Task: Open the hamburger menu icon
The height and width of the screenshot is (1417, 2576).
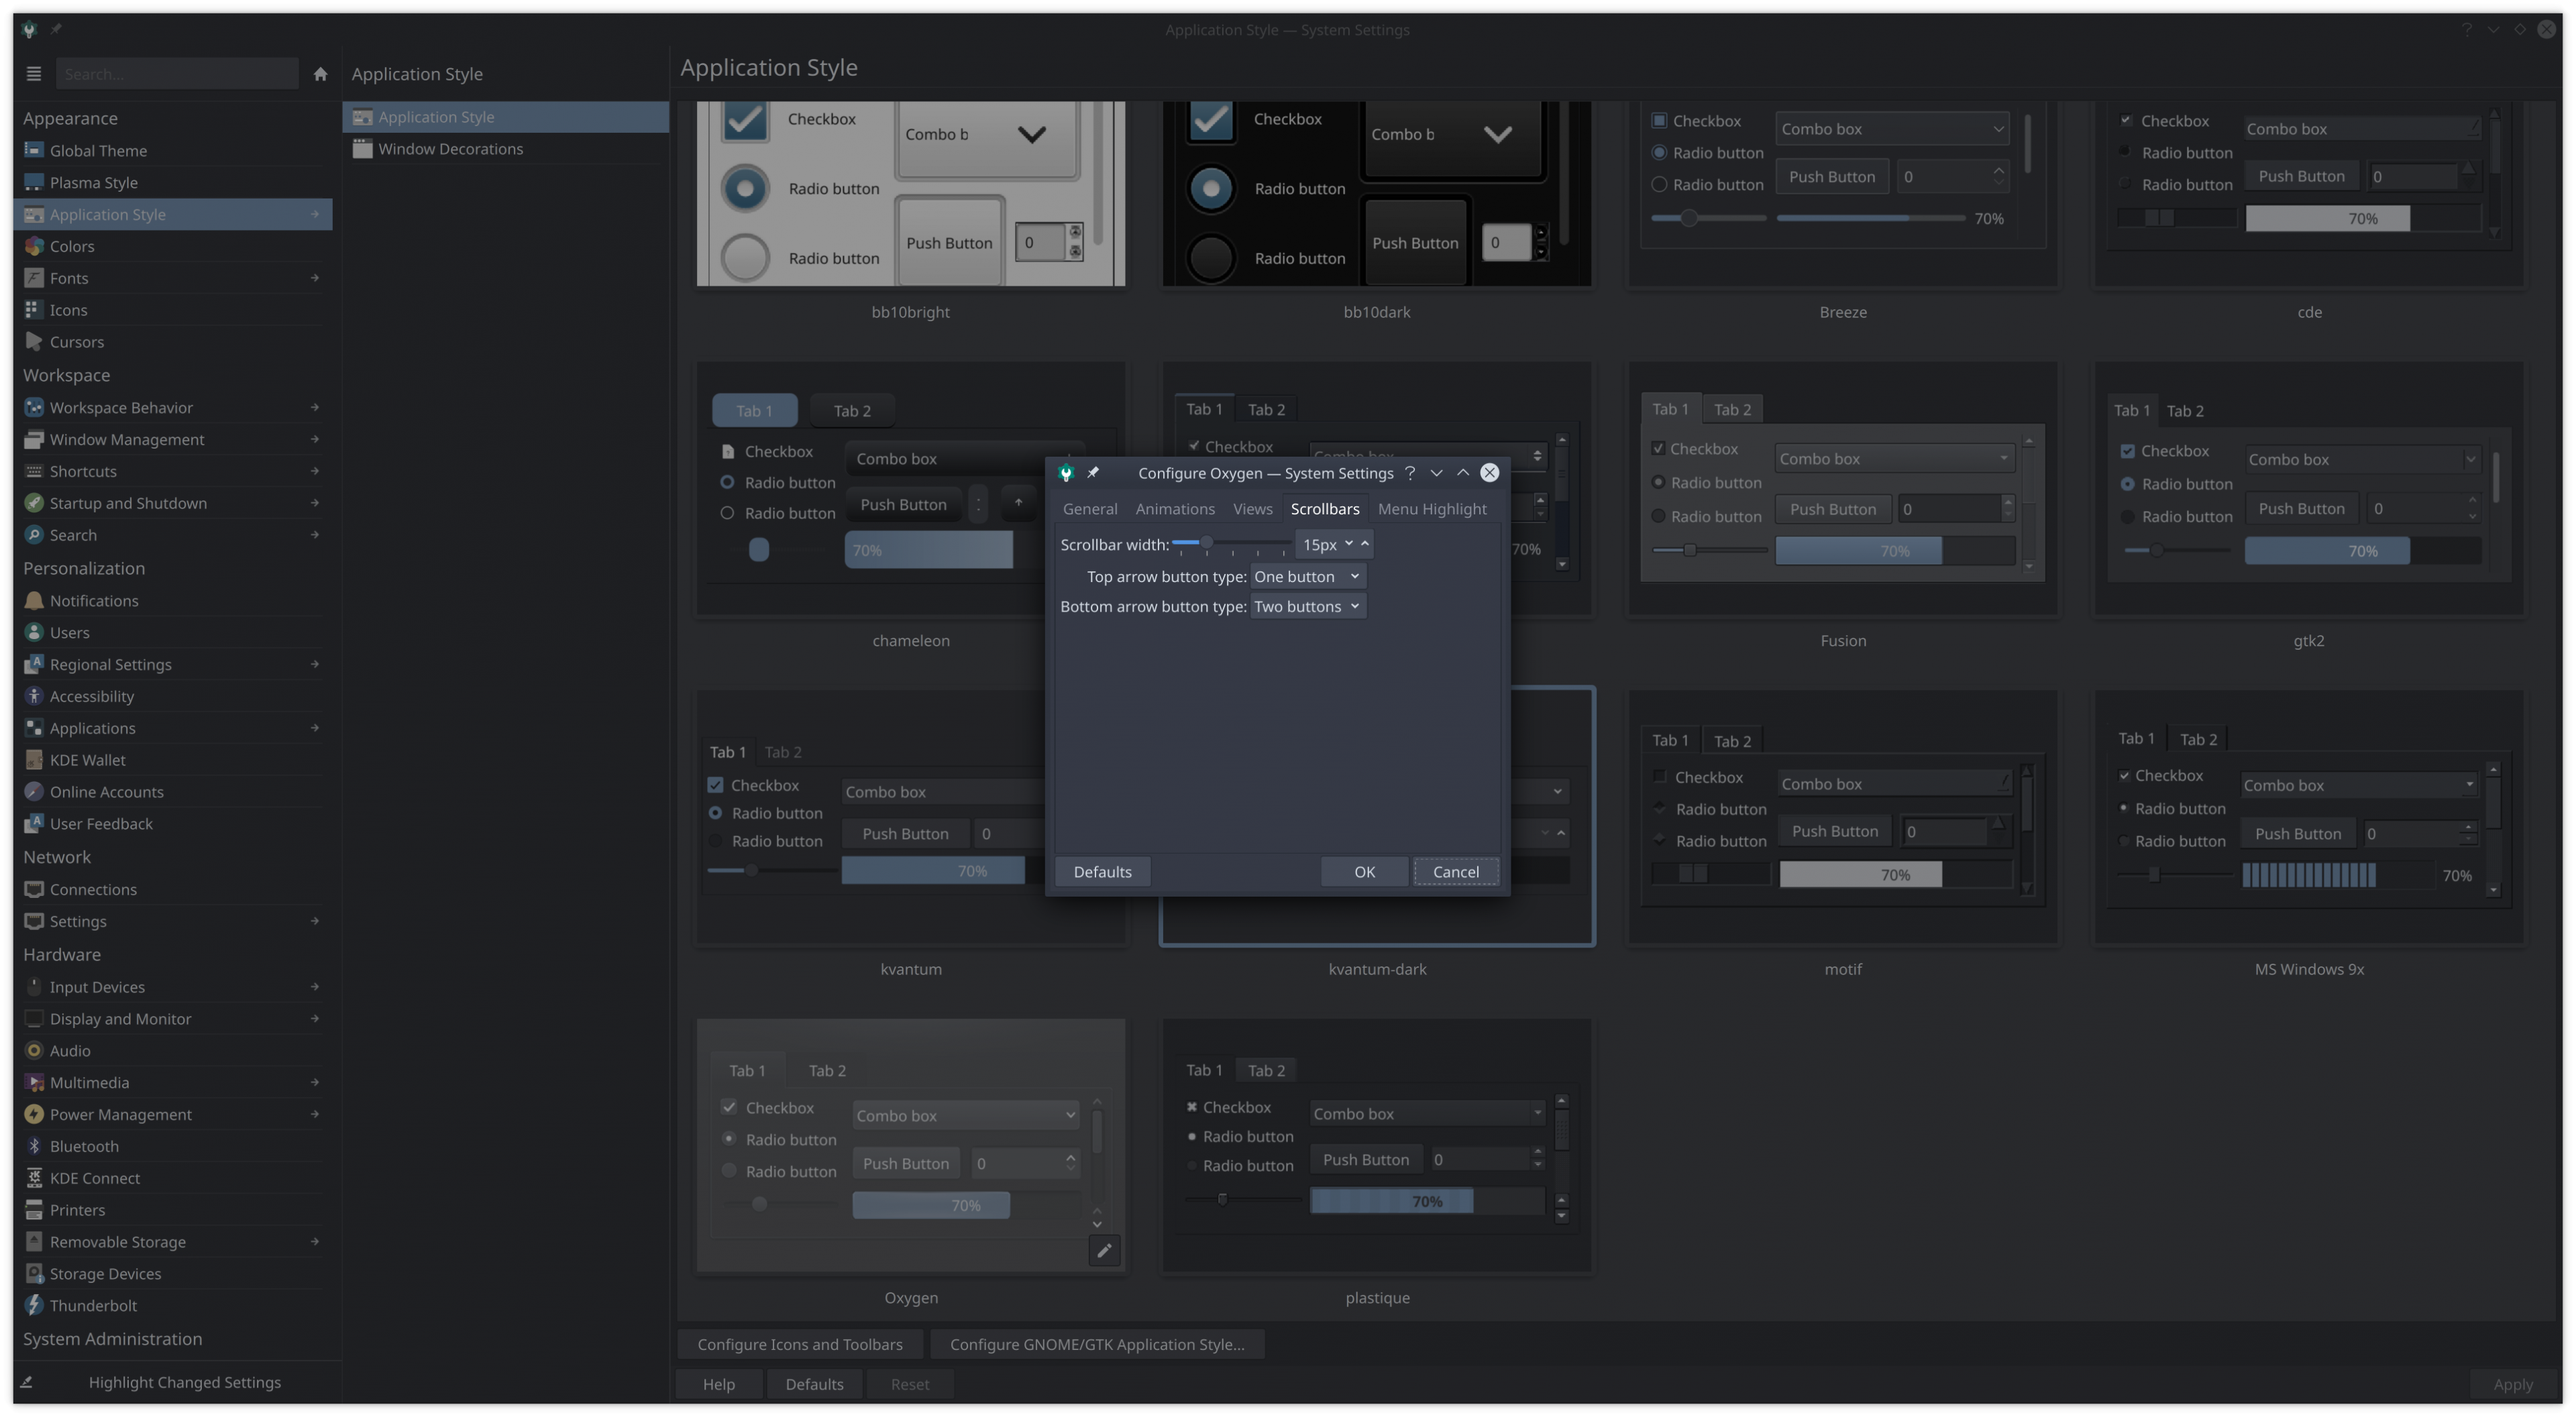Action: pyautogui.click(x=33, y=74)
